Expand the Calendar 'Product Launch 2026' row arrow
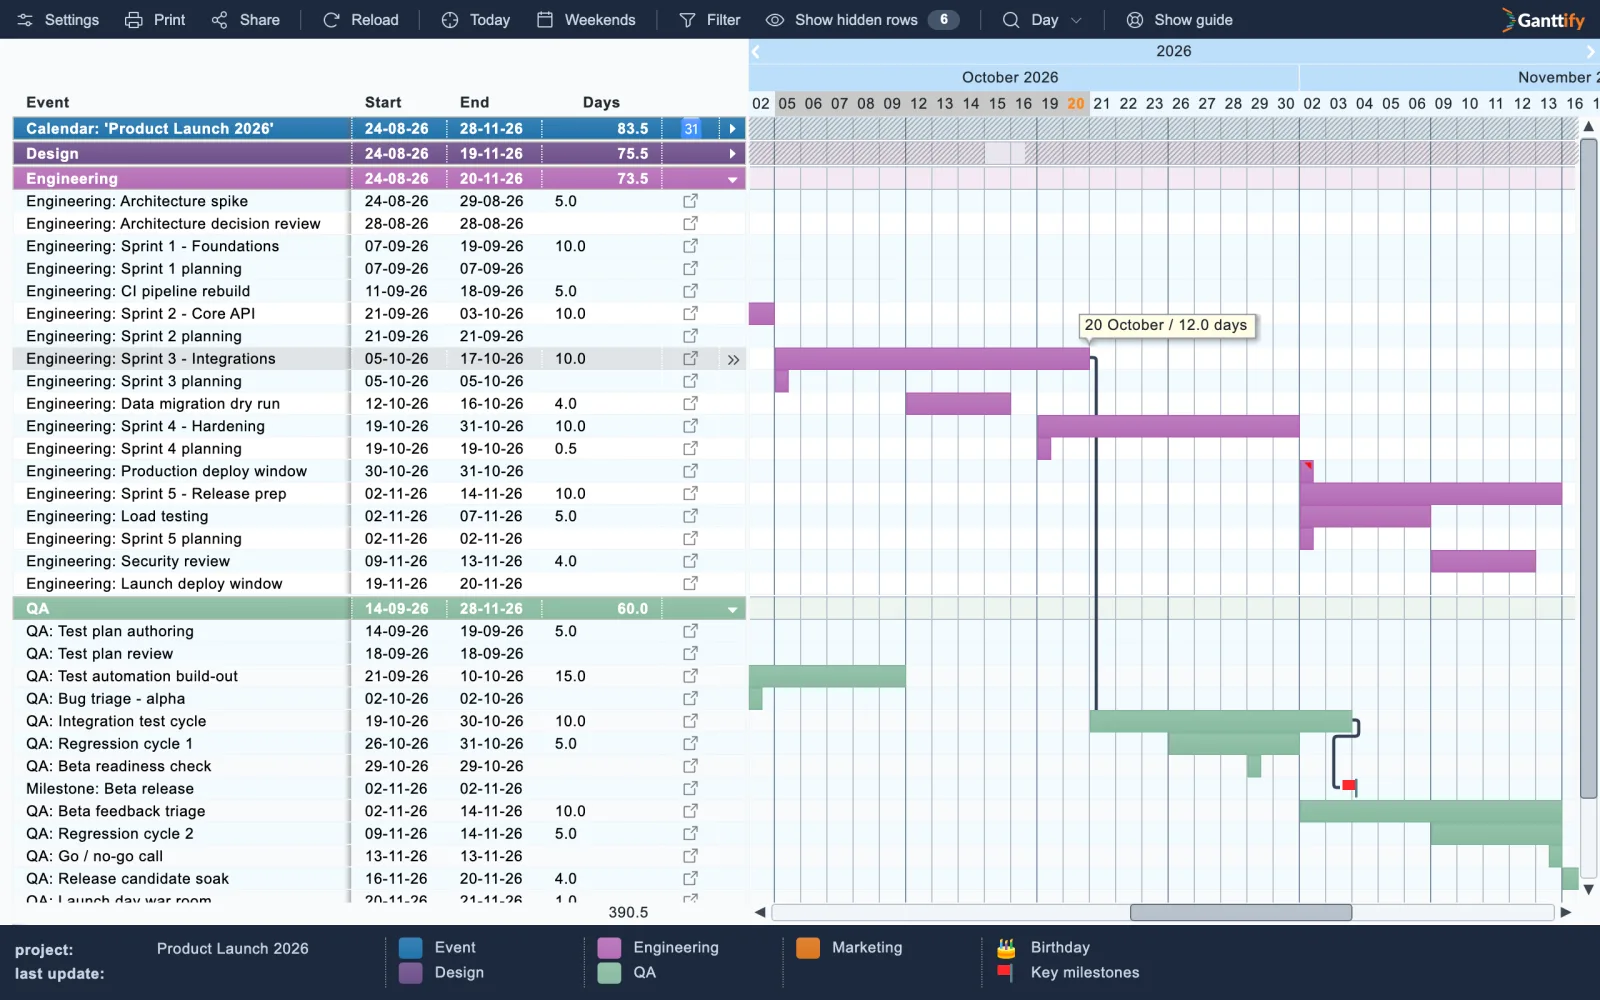Viewport: 1600px width, 1000px height. 733,129
